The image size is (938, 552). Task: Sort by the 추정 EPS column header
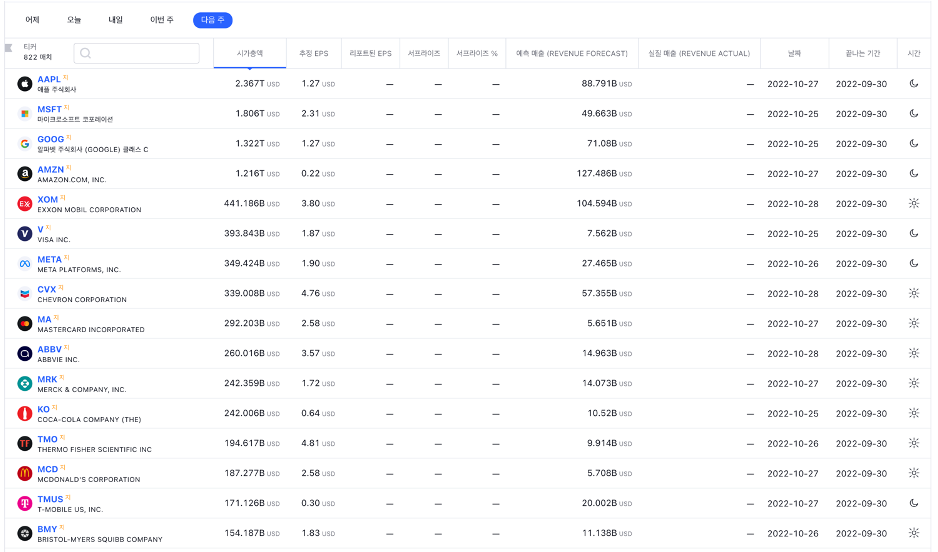pyautogui.click(x=313, y=53)
